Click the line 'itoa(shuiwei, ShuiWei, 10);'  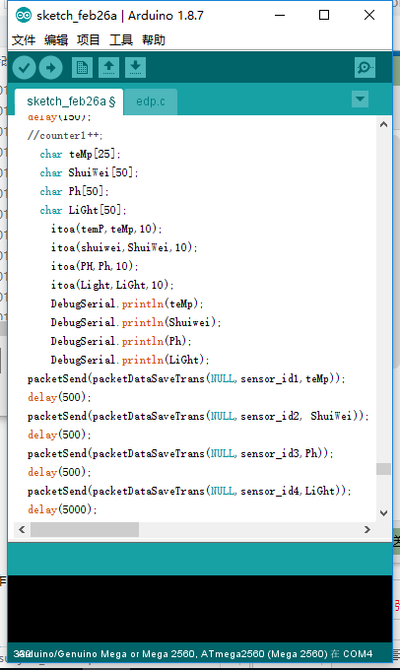pyautogui.click(x=124, y=247)
